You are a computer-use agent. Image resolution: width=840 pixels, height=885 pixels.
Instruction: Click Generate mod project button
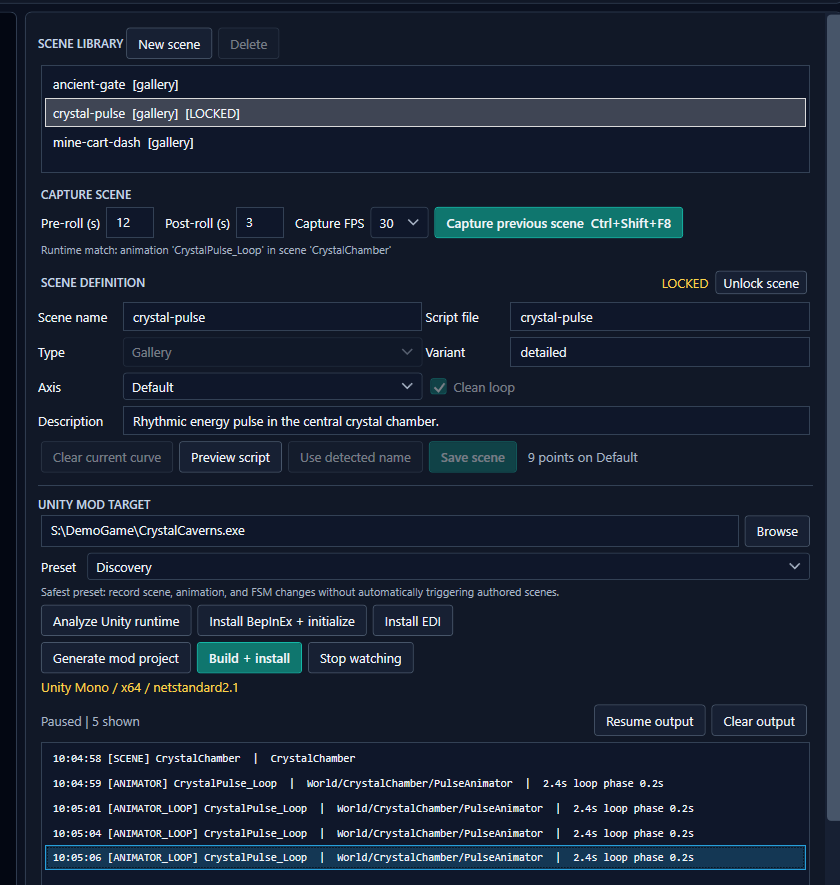116,658
